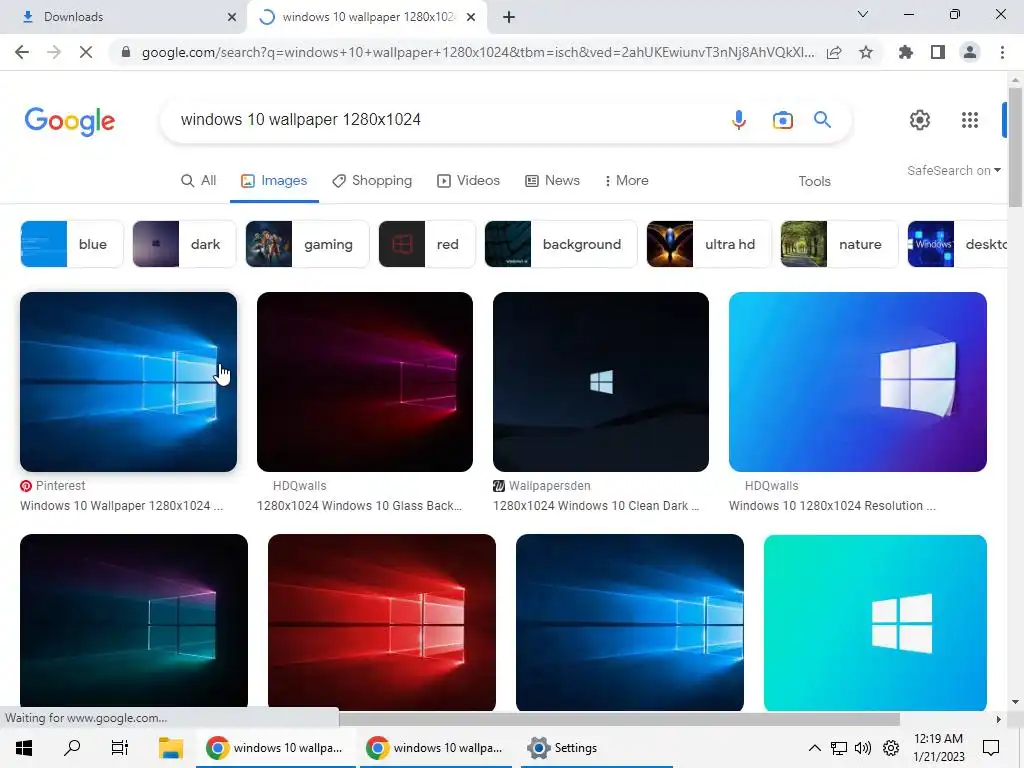The width and height of the screenshot is (1024, 768).
Task: Open the Chrome profile avatar
Action: (x=970, y=52)
